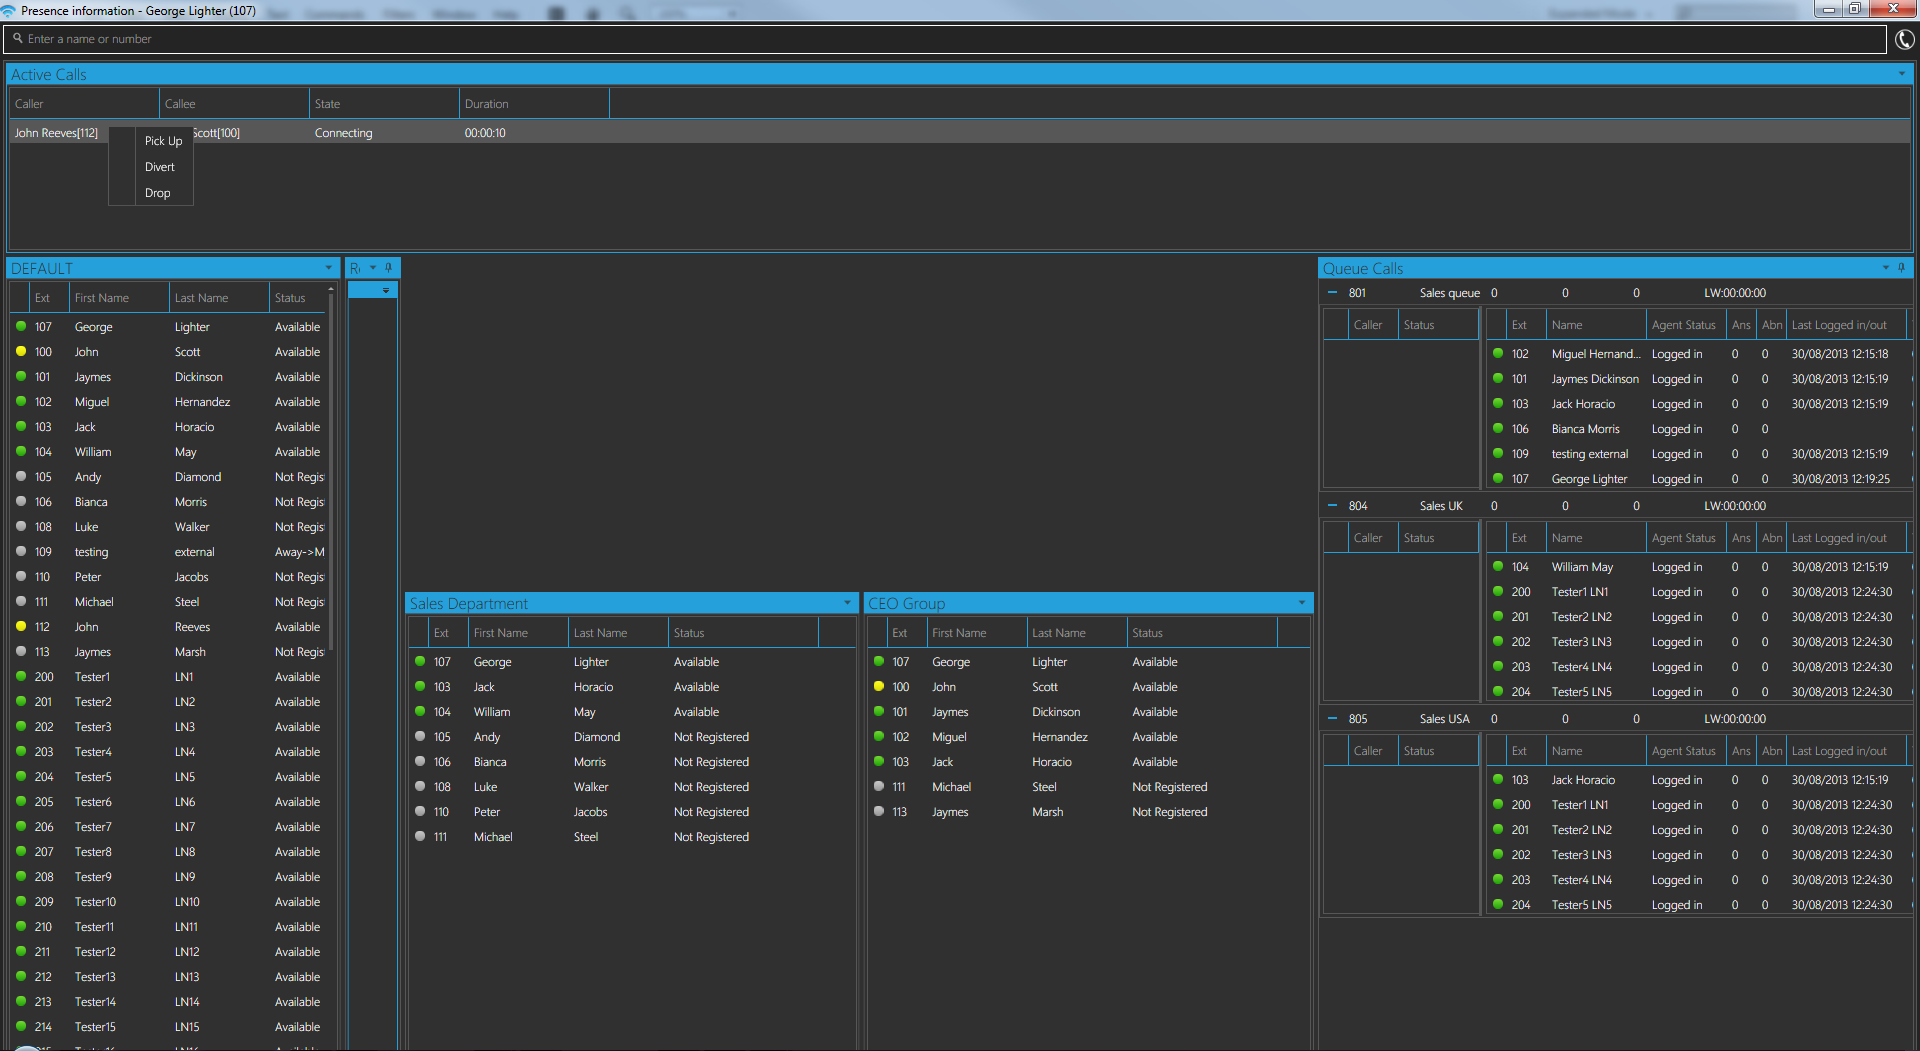Select Divert in the call context menu
Screen dimensions: 1920x1051
coord(160,167)
